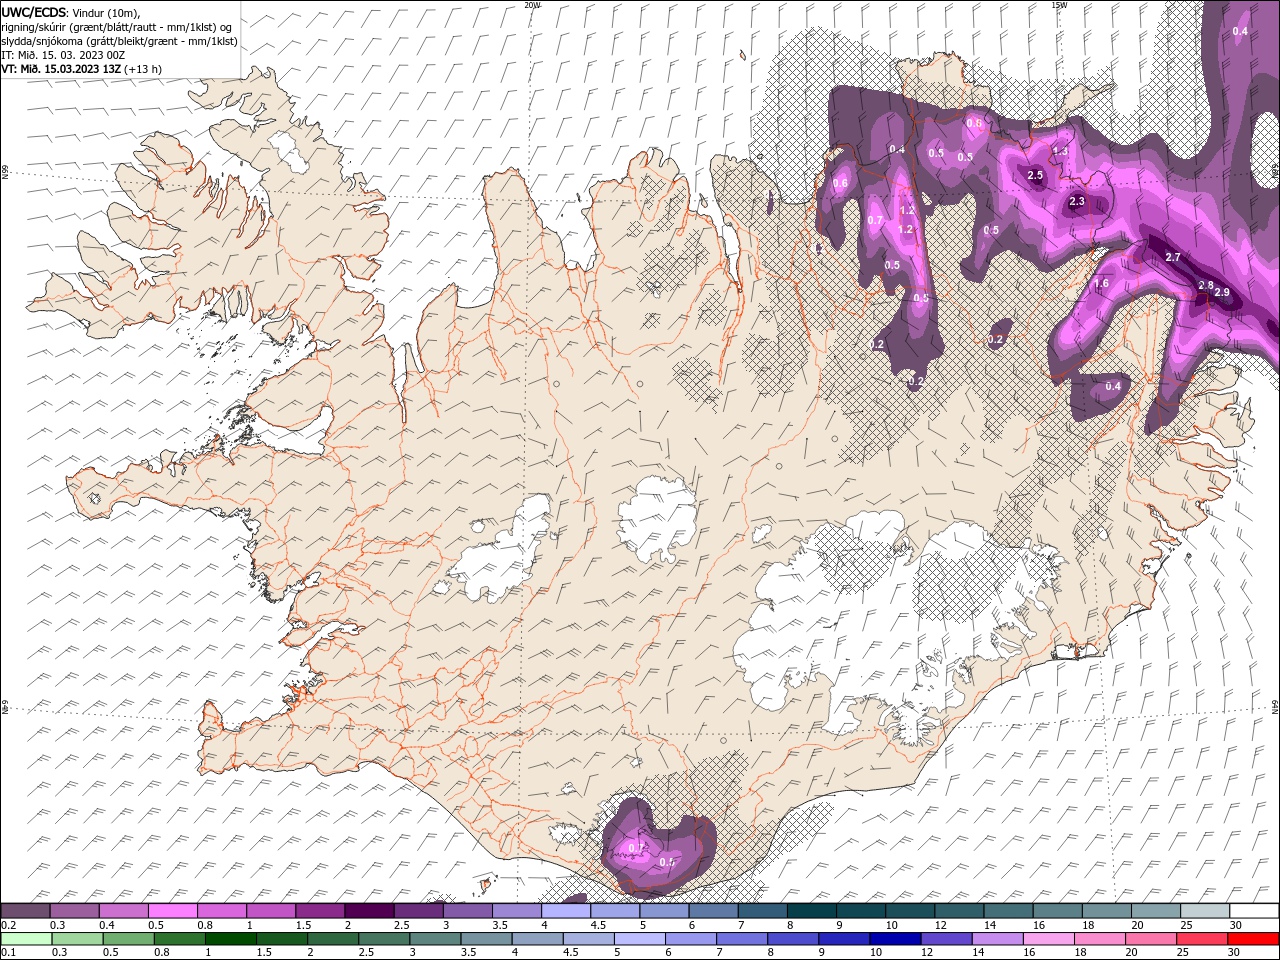
Task: Pick the dark plum 0.2–0.3 snow legend swatch
Action: pyautogui.click(x=25, y=911)
